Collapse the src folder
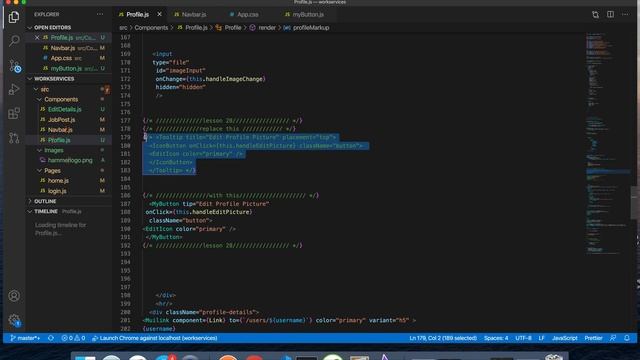This screenshot has height=360, width=640. 44,89
